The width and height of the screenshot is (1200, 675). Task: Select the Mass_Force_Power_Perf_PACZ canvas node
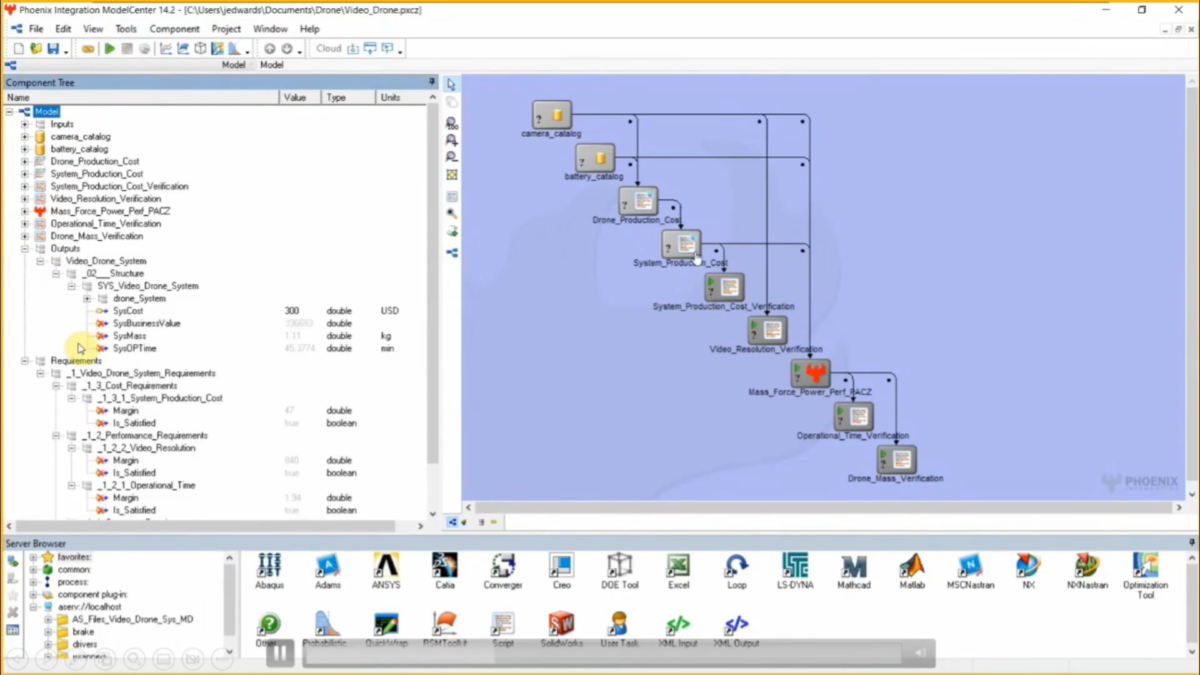coord(809,374)
